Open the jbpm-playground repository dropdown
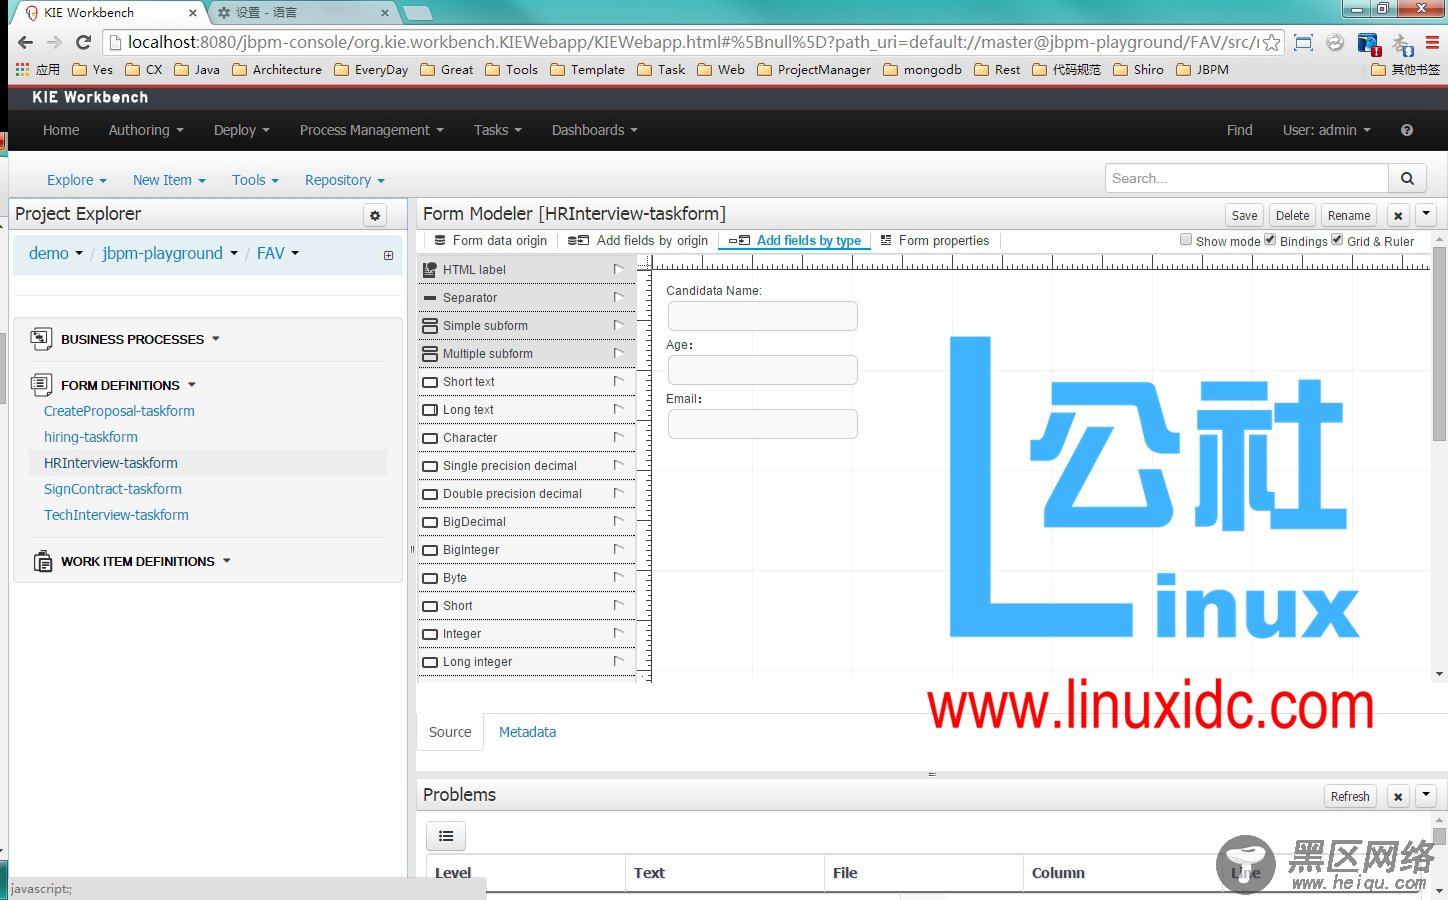The width and height of the screenshot is (1448, 900). click(x=170, y=254)
